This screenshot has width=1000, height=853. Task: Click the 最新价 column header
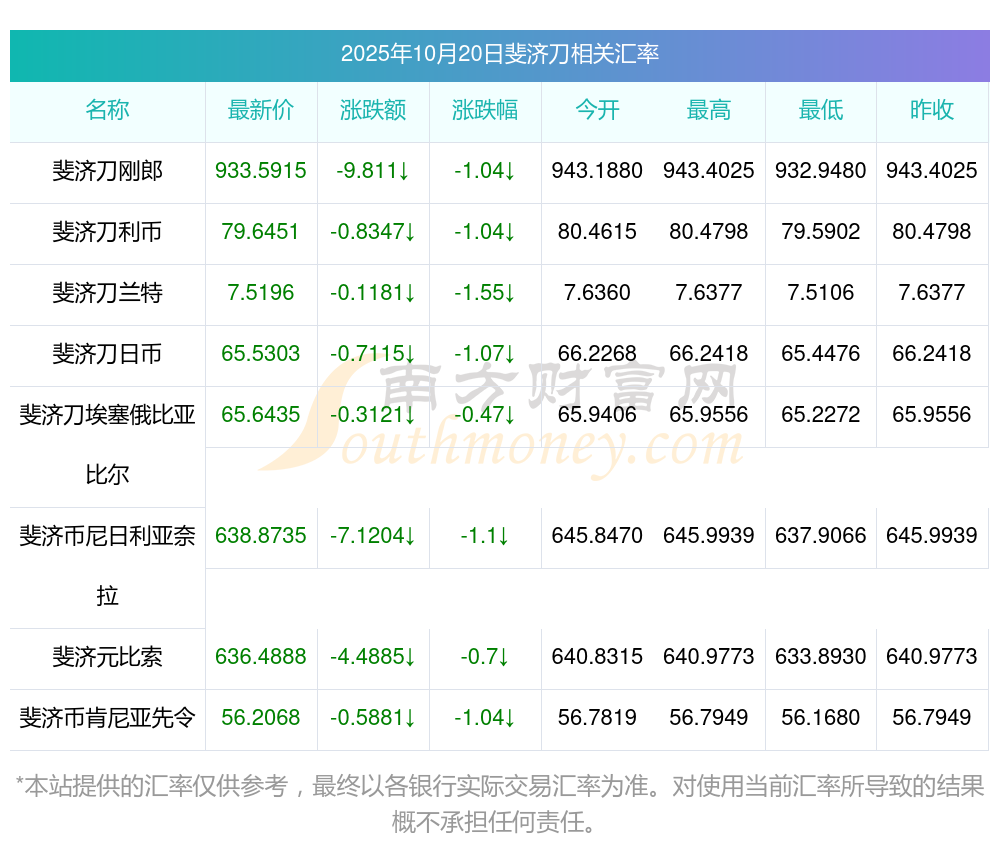(261, 110)
